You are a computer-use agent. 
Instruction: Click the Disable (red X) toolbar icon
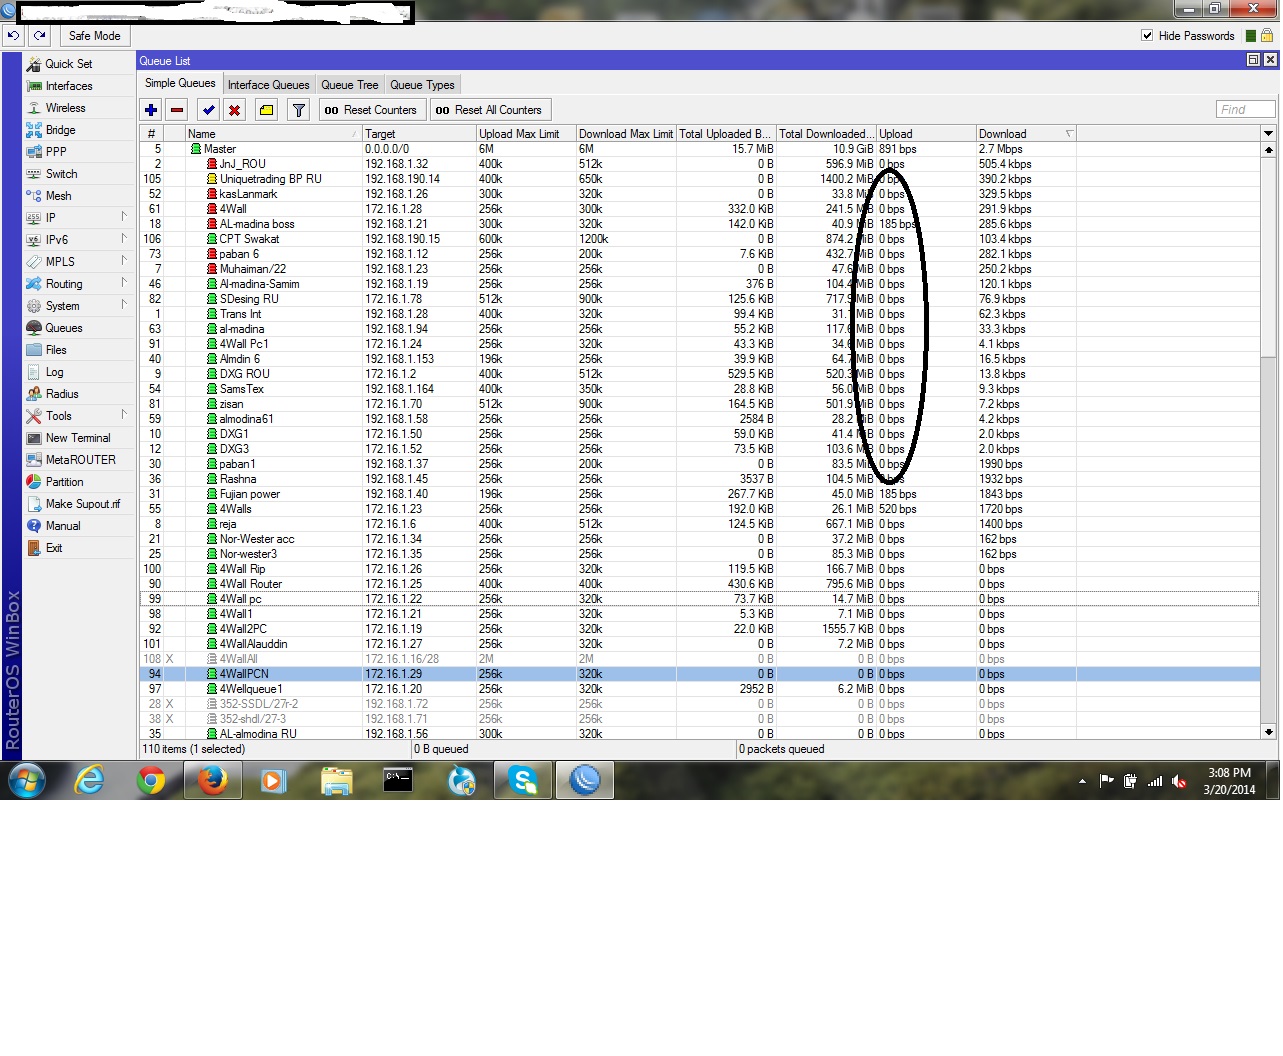pyautogui.click(x=234, y=109)
